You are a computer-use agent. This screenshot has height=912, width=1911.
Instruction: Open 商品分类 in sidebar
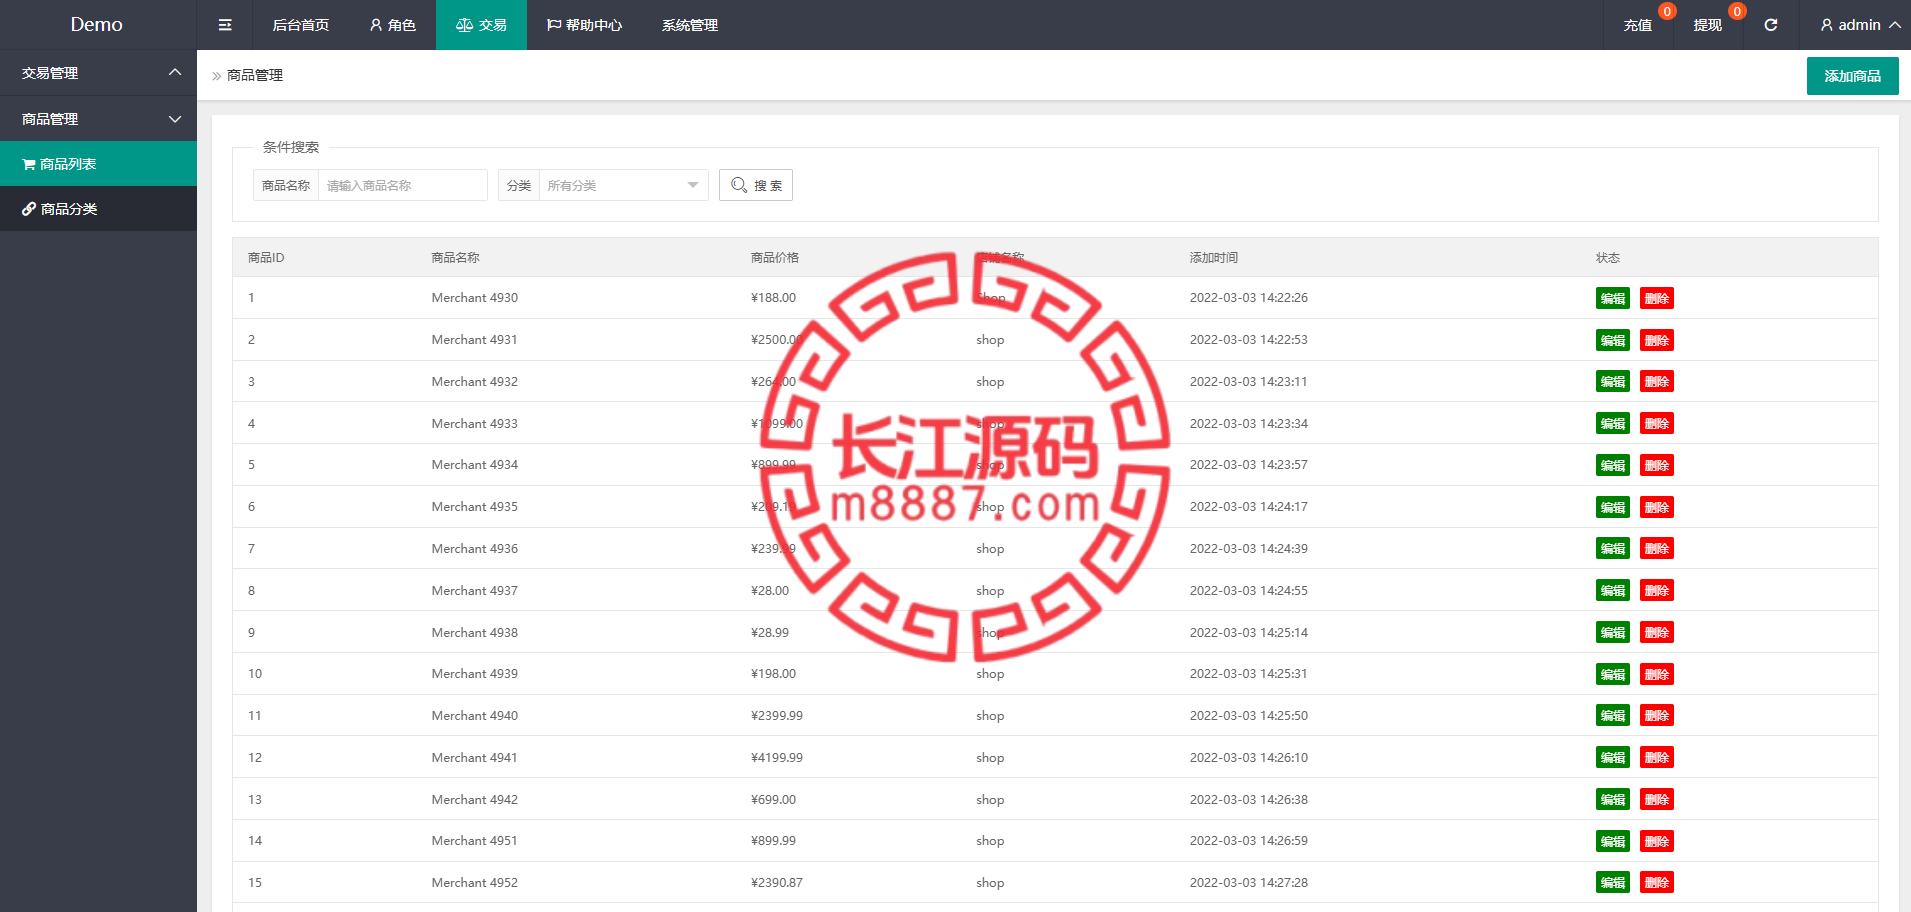coord(98,209)
